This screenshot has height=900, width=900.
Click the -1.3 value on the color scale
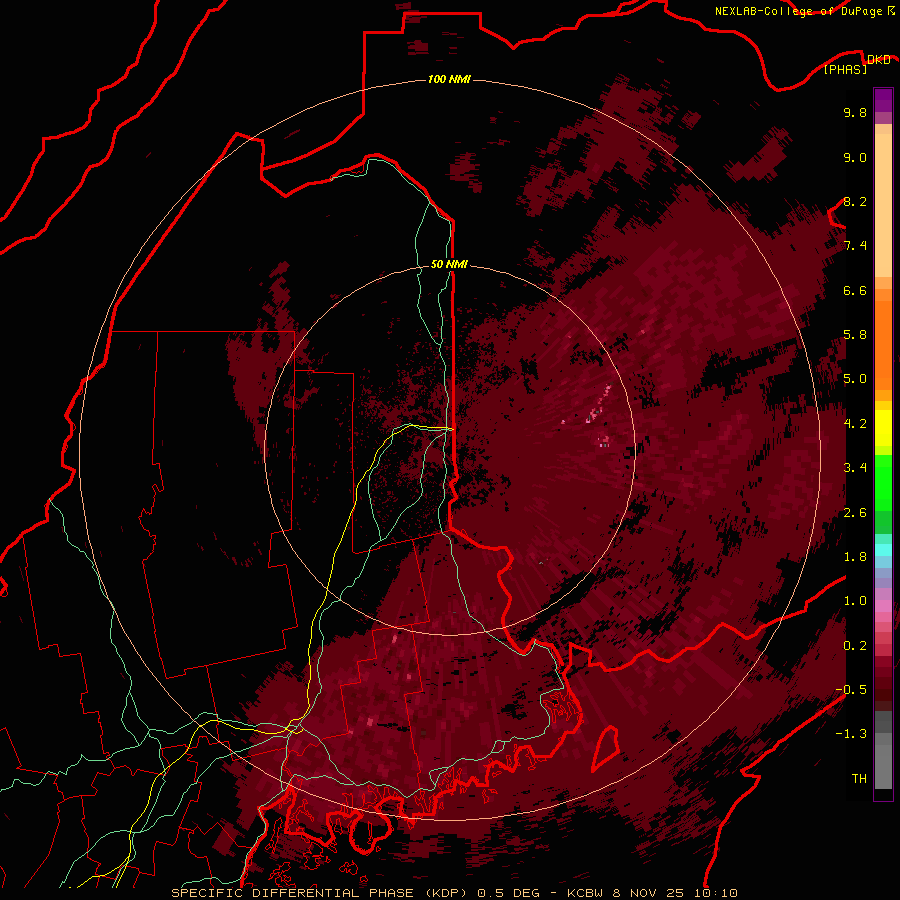tap(852, 734)
